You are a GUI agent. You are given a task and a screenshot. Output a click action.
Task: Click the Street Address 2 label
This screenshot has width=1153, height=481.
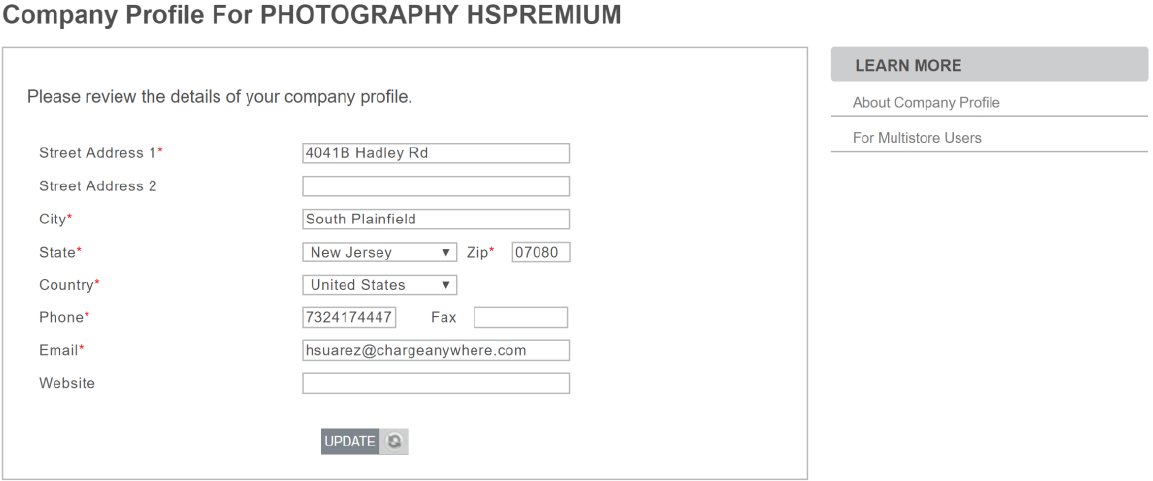point(98,186)
